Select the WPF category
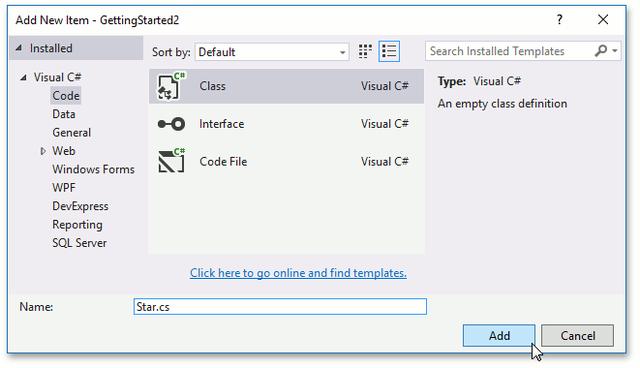The image size is (640, 368). click(x=64, y=188)
